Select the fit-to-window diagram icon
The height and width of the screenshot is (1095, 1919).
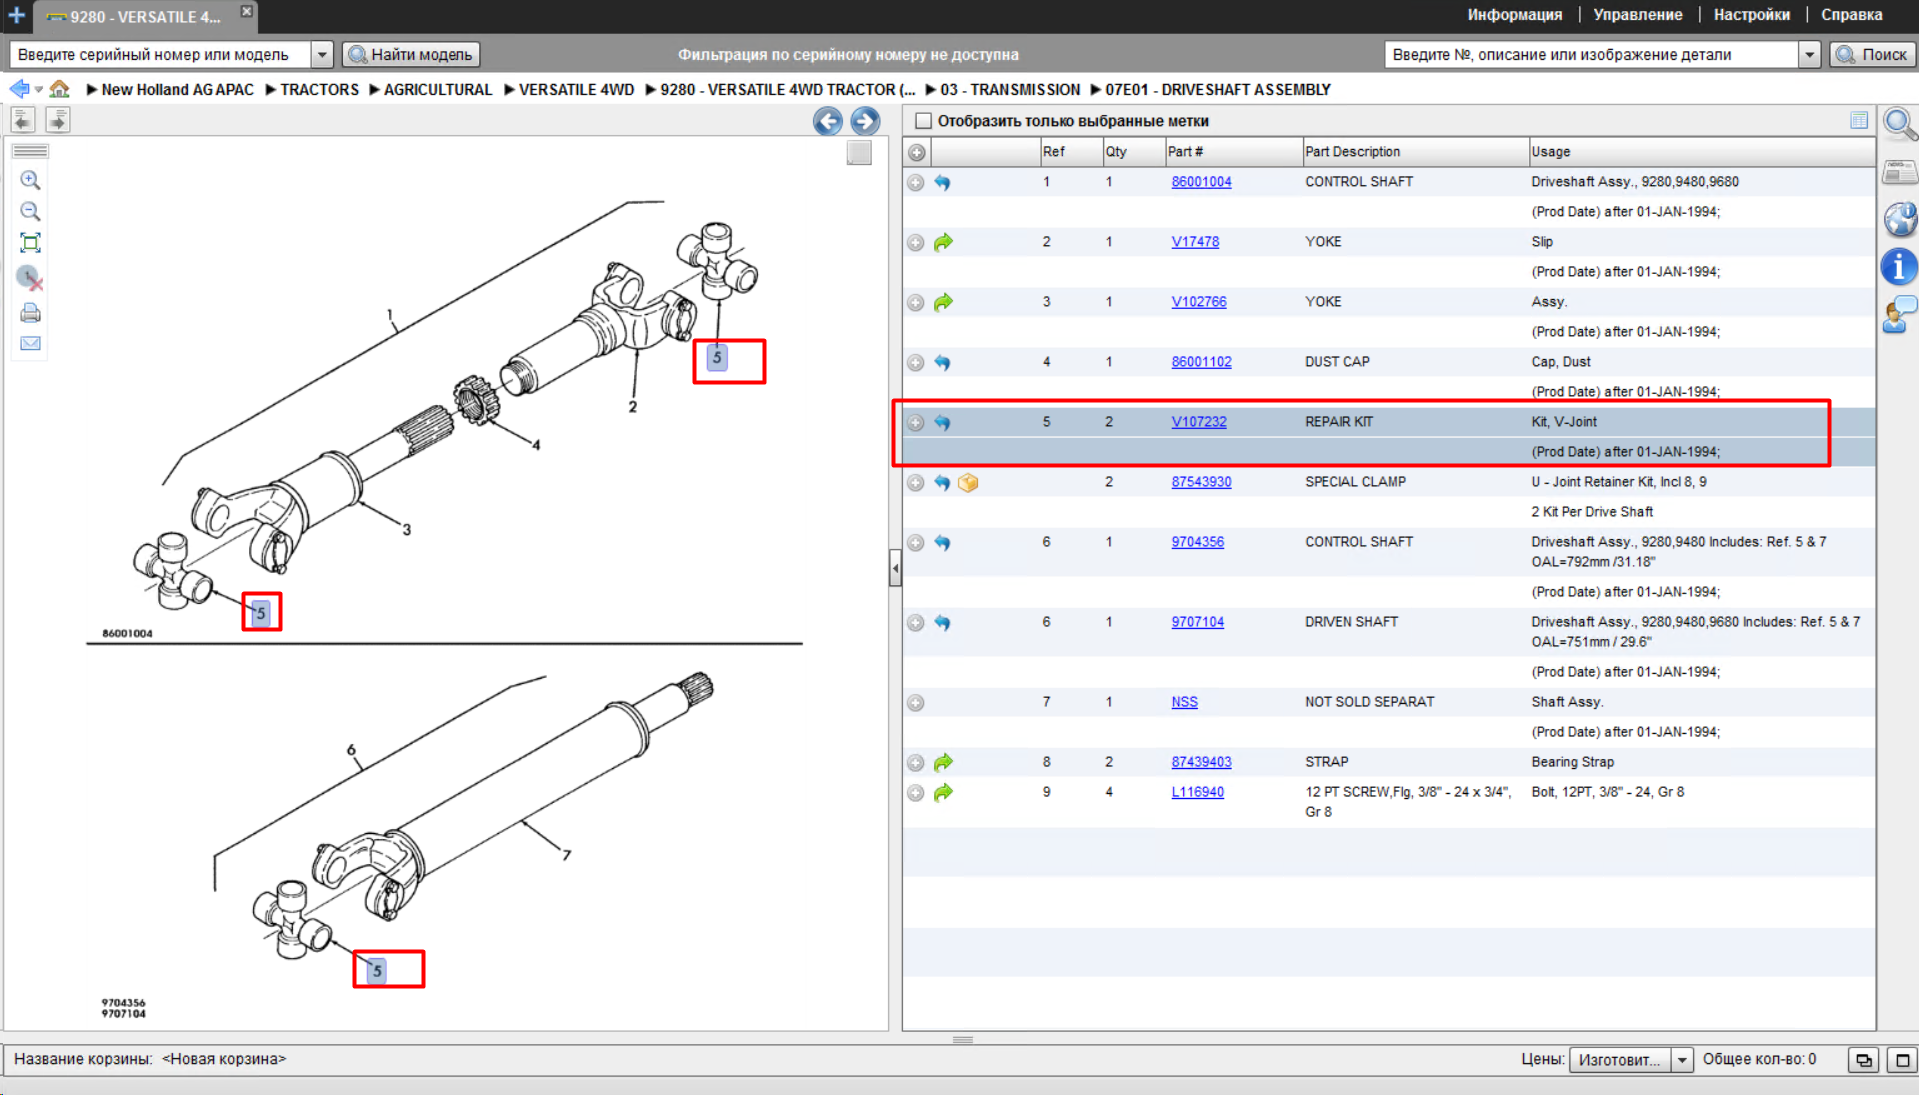[30, 243]
